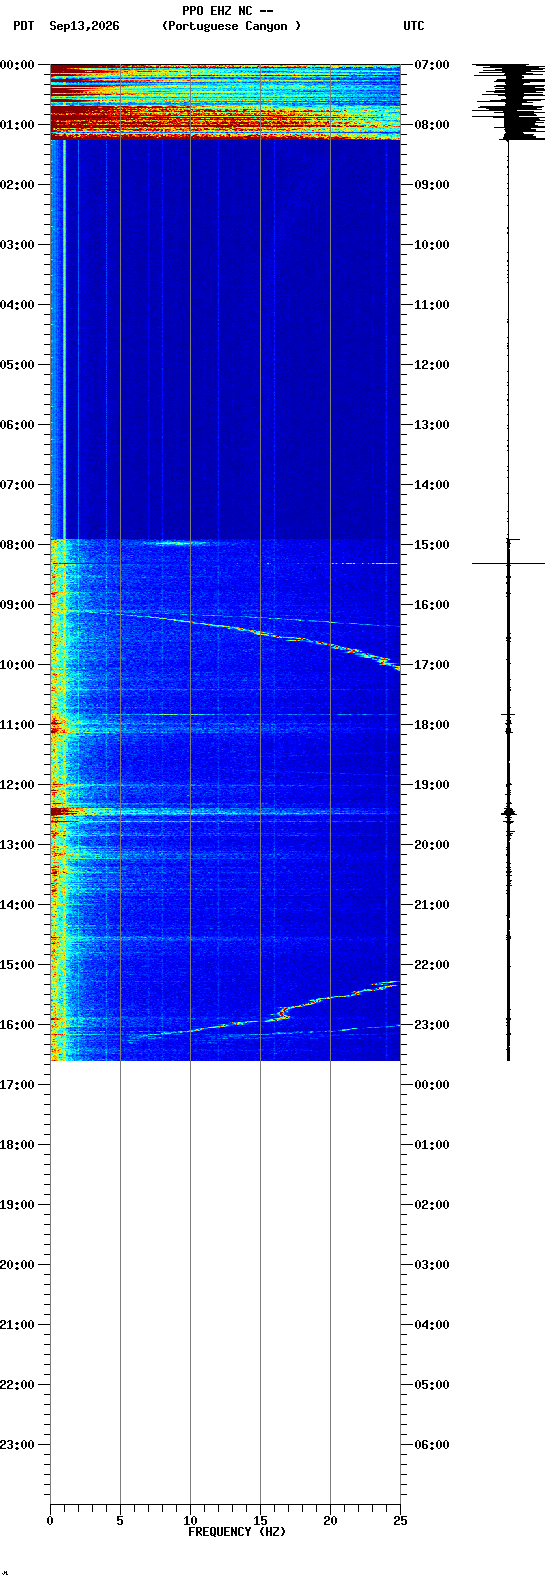Click the UTC '13:00' time label
This screenshot has height=1584, width=552.
[431, 424]
